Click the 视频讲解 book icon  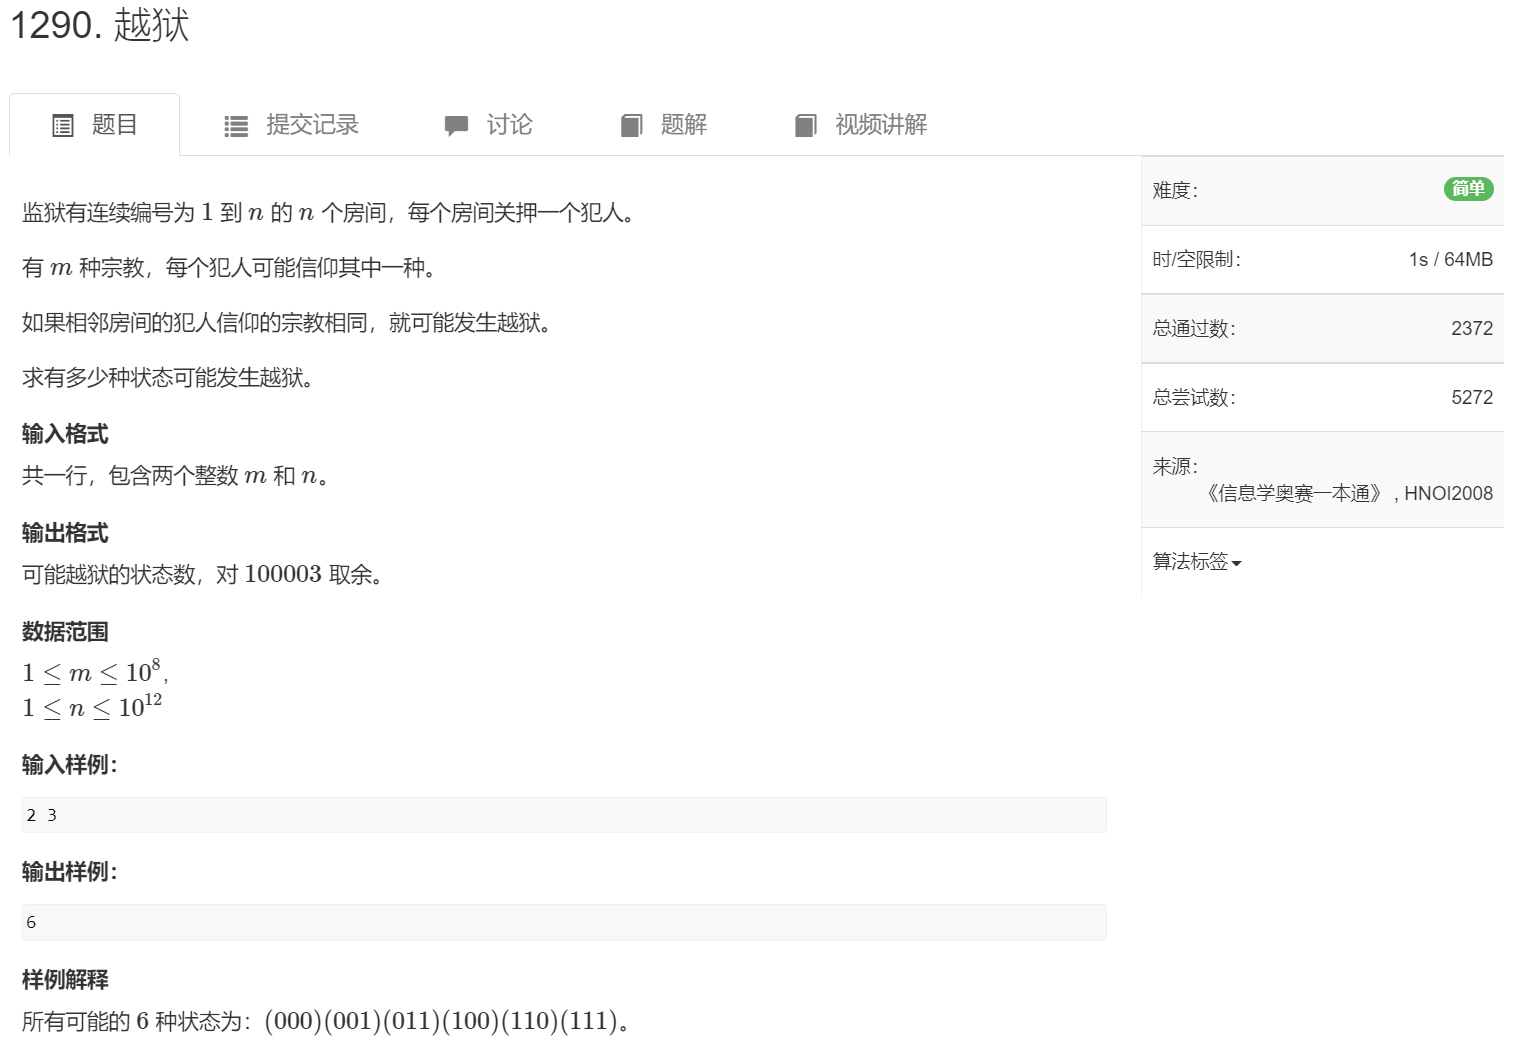tap(806, 126)
